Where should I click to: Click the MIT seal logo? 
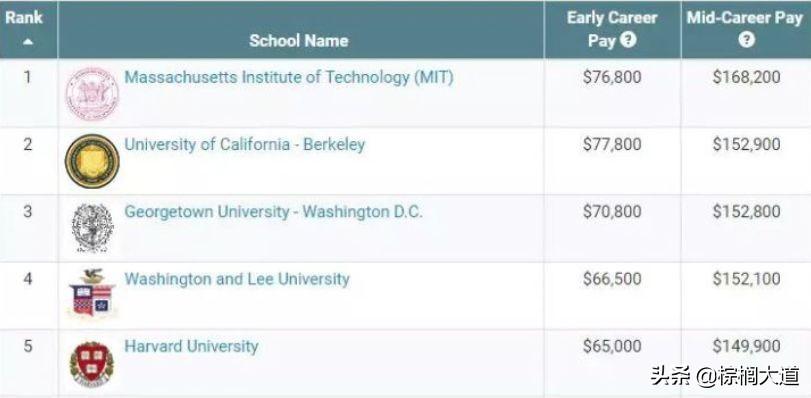92,94
